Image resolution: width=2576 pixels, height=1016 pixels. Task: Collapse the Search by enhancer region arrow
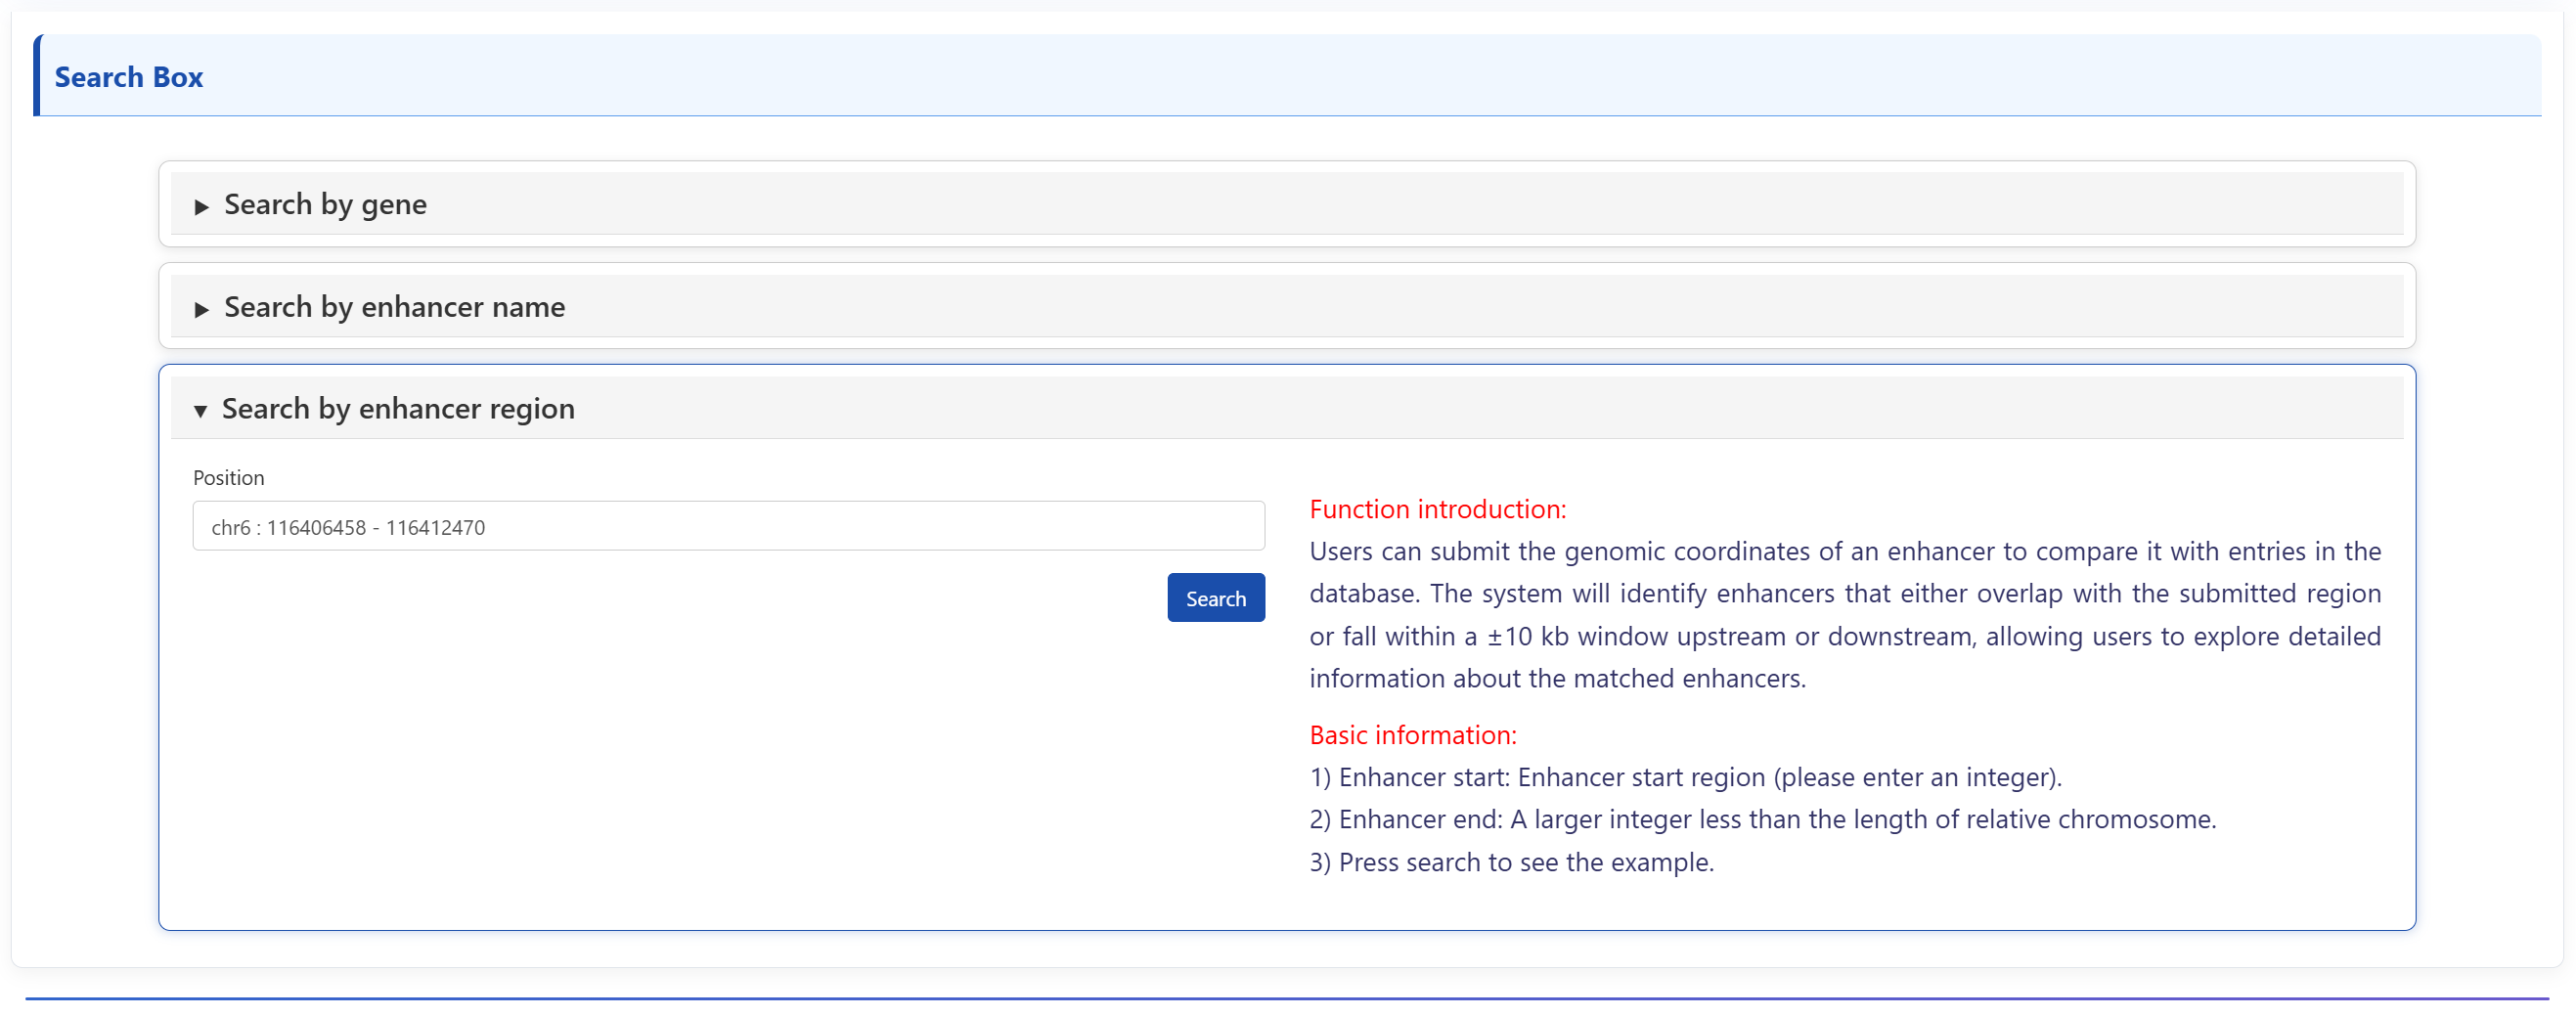tap(201, 411)
